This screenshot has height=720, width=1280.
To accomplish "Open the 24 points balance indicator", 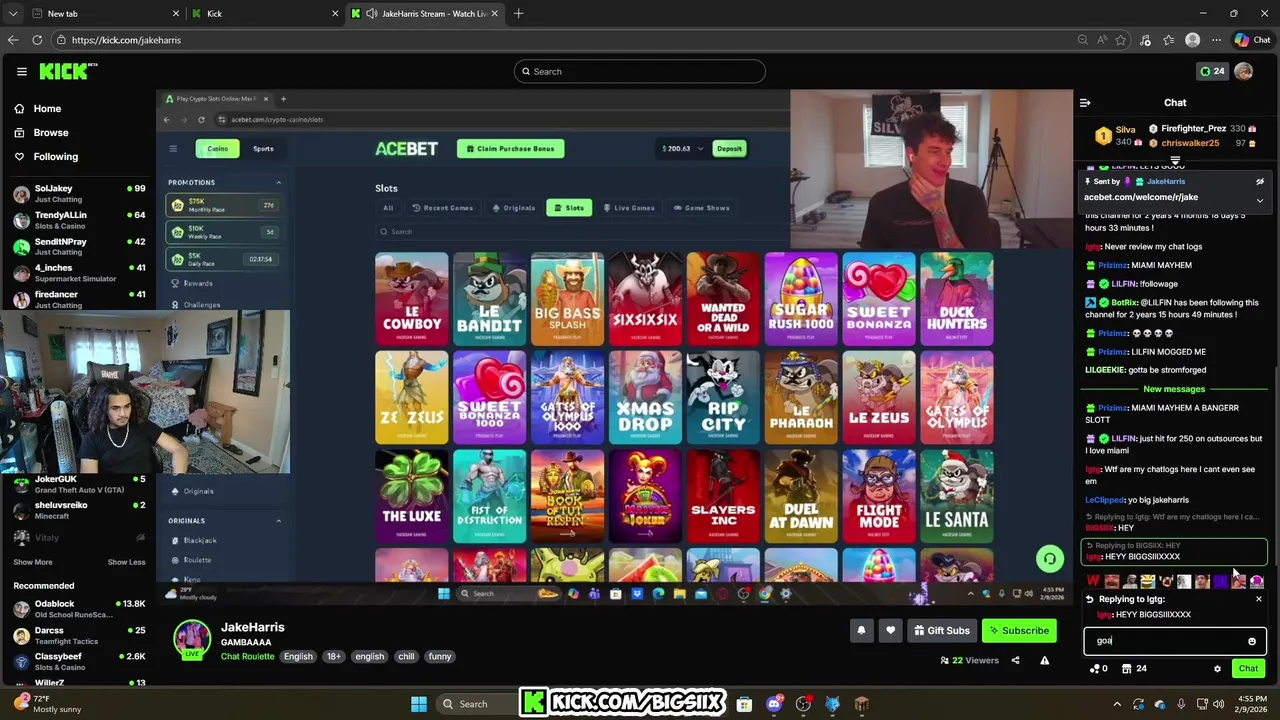I will pyautogui.click(x=1211, y=71).
